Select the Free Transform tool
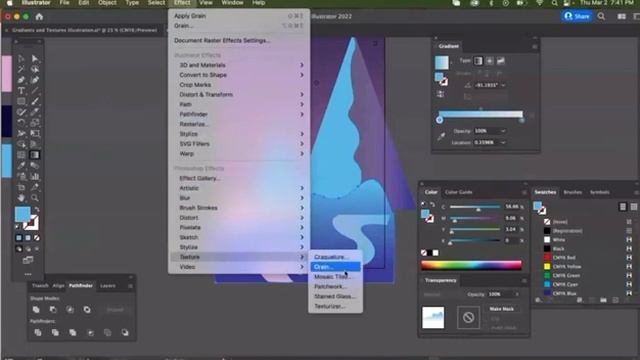 click(x=35, y=133)
